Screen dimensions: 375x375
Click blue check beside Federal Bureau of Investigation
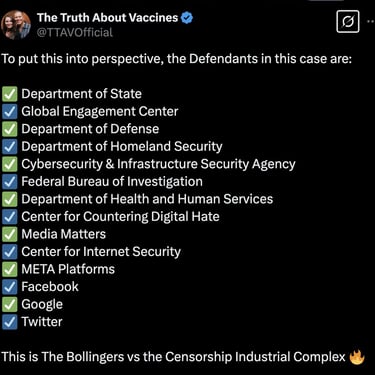(x=10, y=182)
